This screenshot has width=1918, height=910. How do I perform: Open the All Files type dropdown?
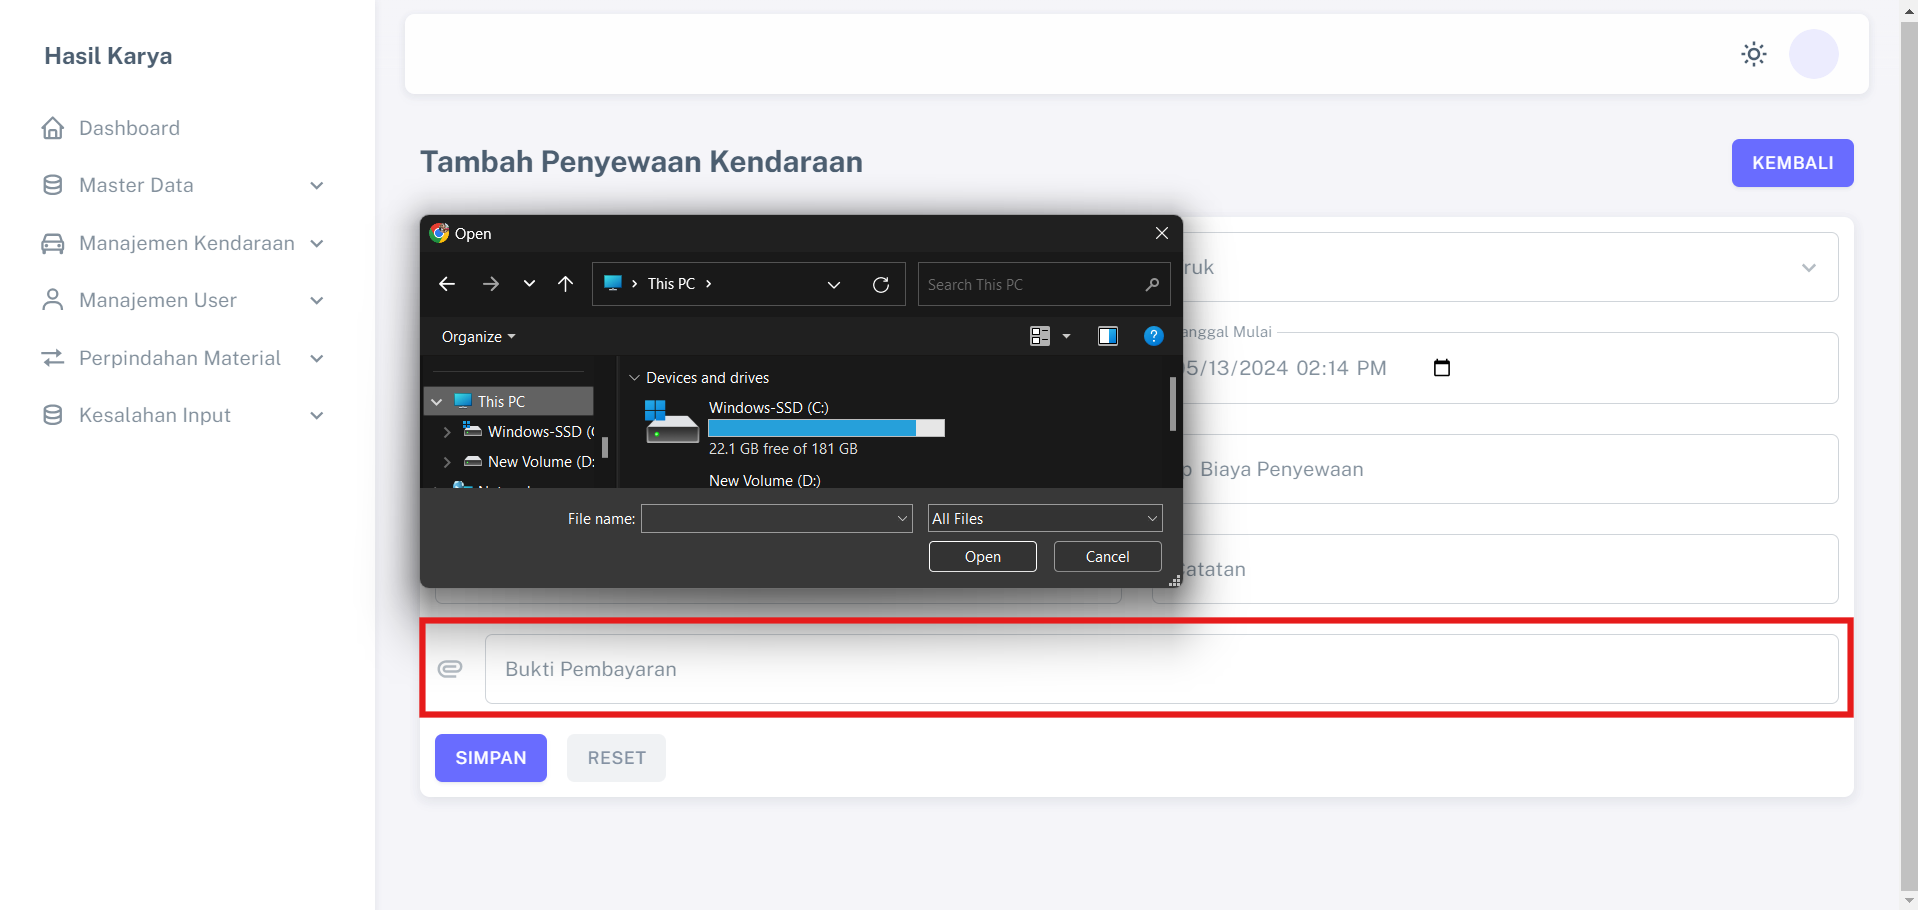[1044, 518]
